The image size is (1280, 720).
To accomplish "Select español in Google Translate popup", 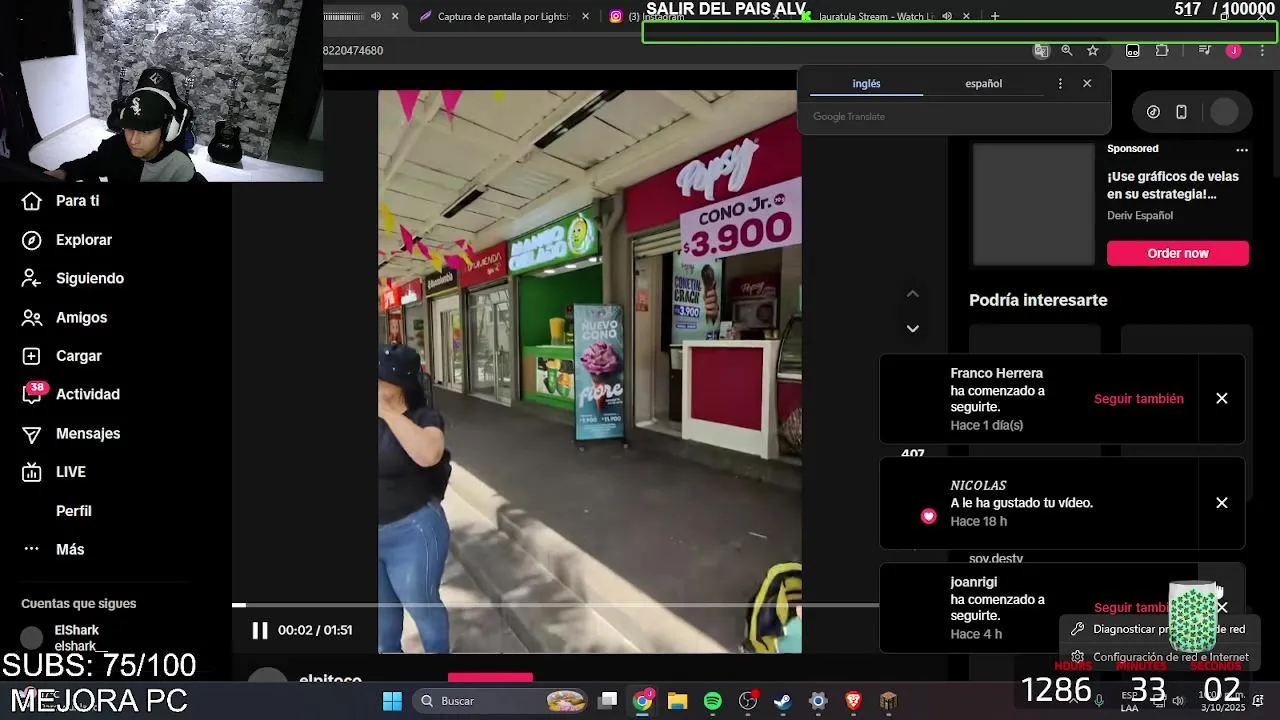I will (x=983, y=84).
